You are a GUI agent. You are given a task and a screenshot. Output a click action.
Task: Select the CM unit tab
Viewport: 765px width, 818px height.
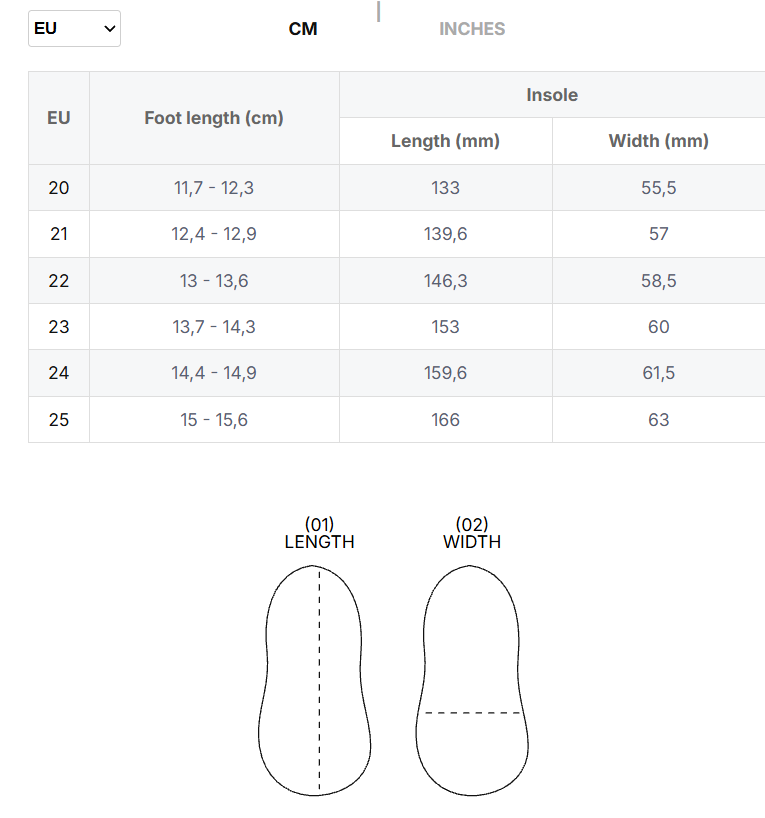[303, 29]
